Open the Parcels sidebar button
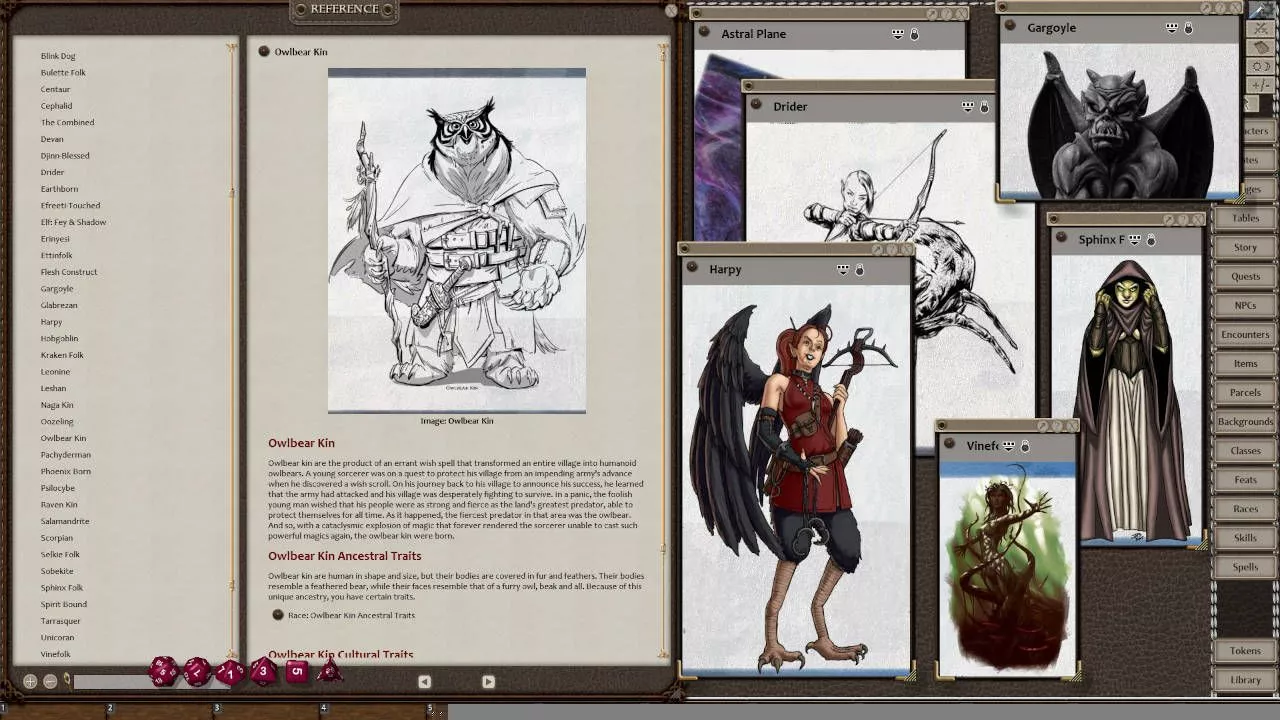Screen dimensions: 1280x720 point(1245,392)
